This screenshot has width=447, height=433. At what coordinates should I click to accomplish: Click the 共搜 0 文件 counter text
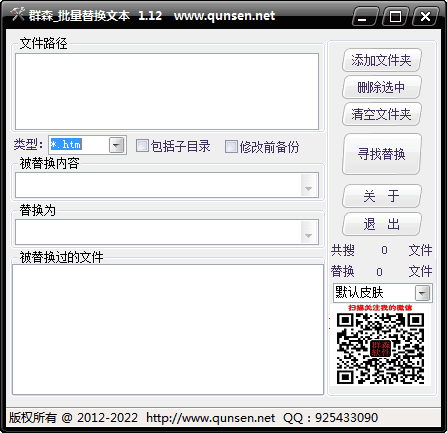coord(382,250)
